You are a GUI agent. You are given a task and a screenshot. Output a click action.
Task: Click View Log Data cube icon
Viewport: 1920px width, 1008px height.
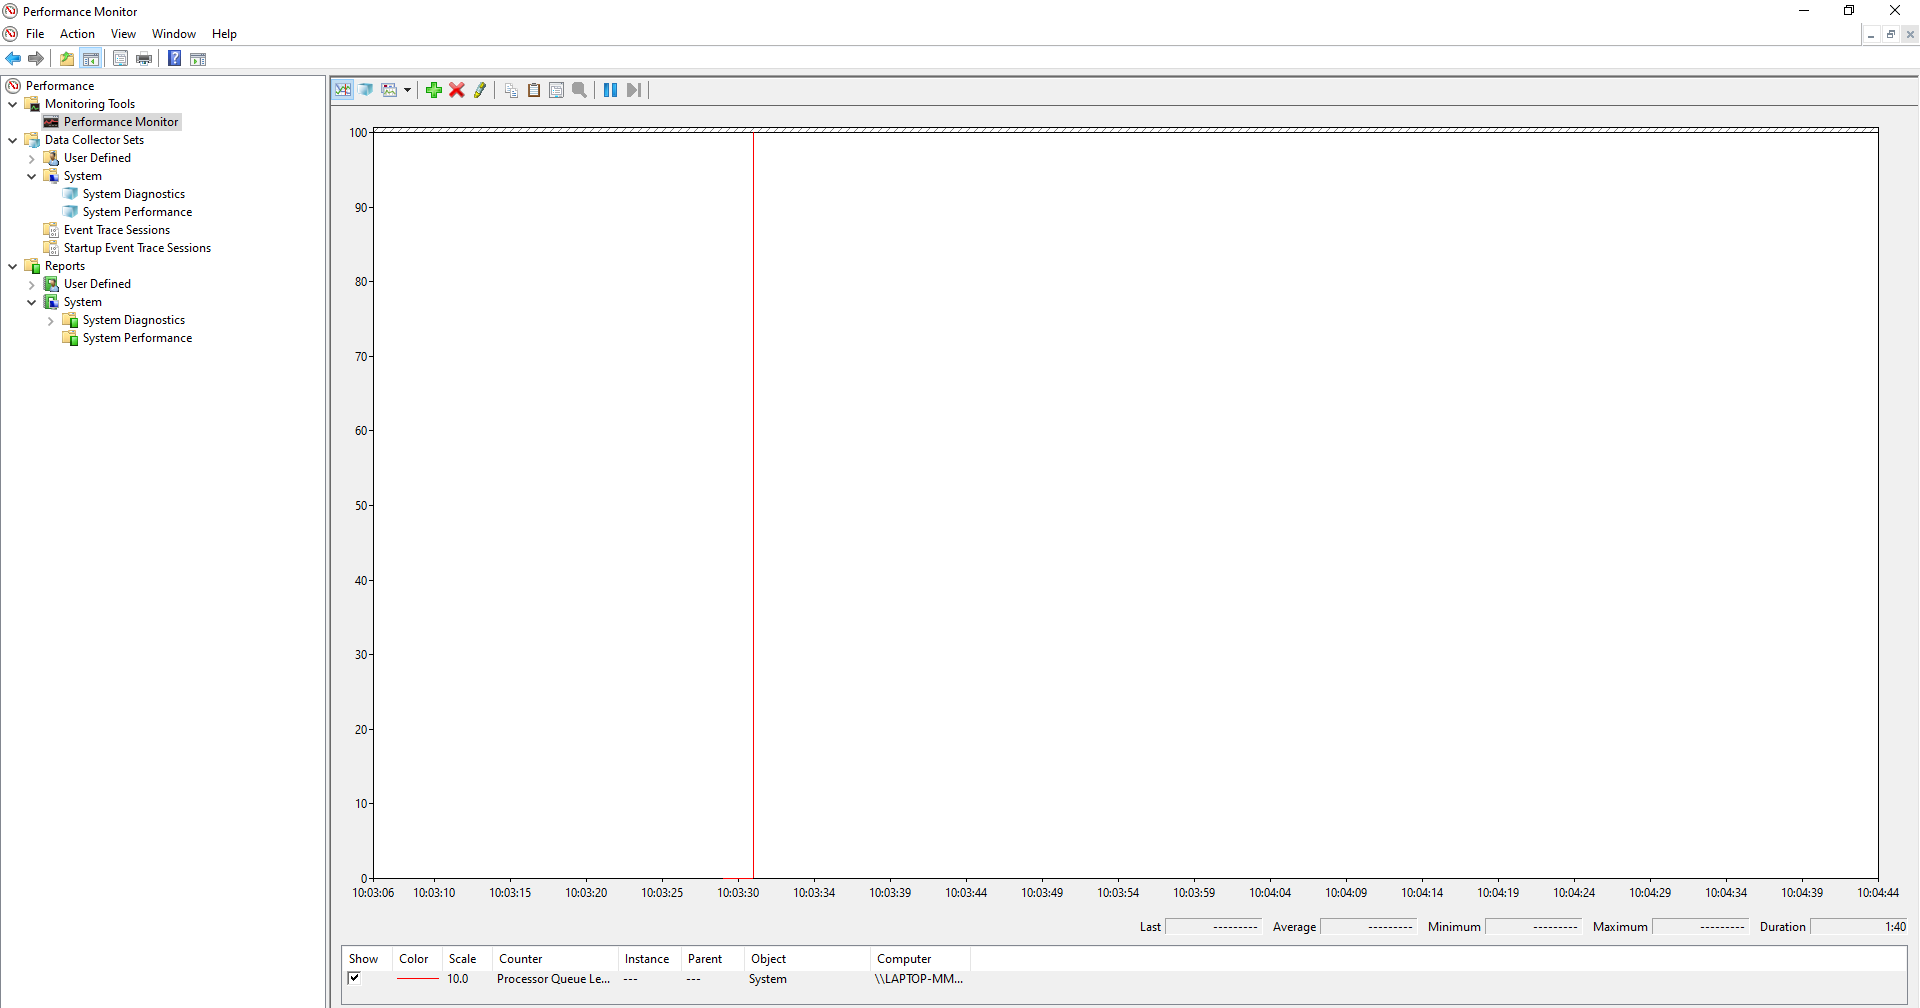366,90
